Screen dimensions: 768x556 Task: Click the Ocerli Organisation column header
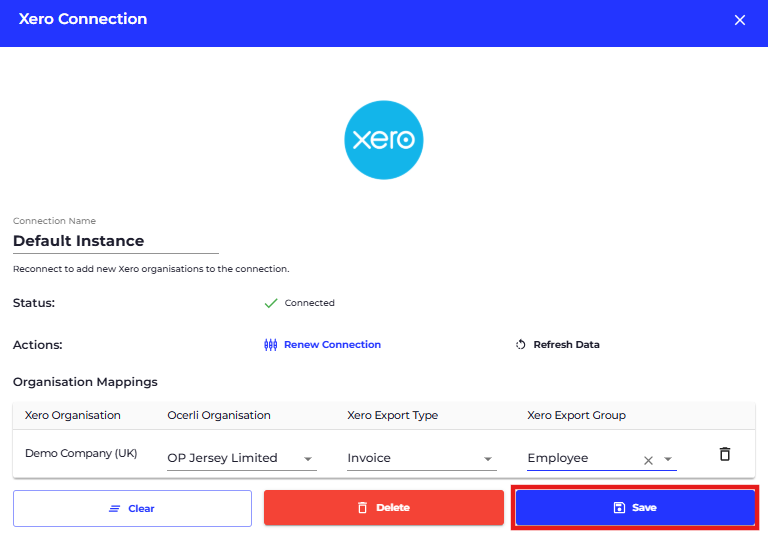click(219, 415)
